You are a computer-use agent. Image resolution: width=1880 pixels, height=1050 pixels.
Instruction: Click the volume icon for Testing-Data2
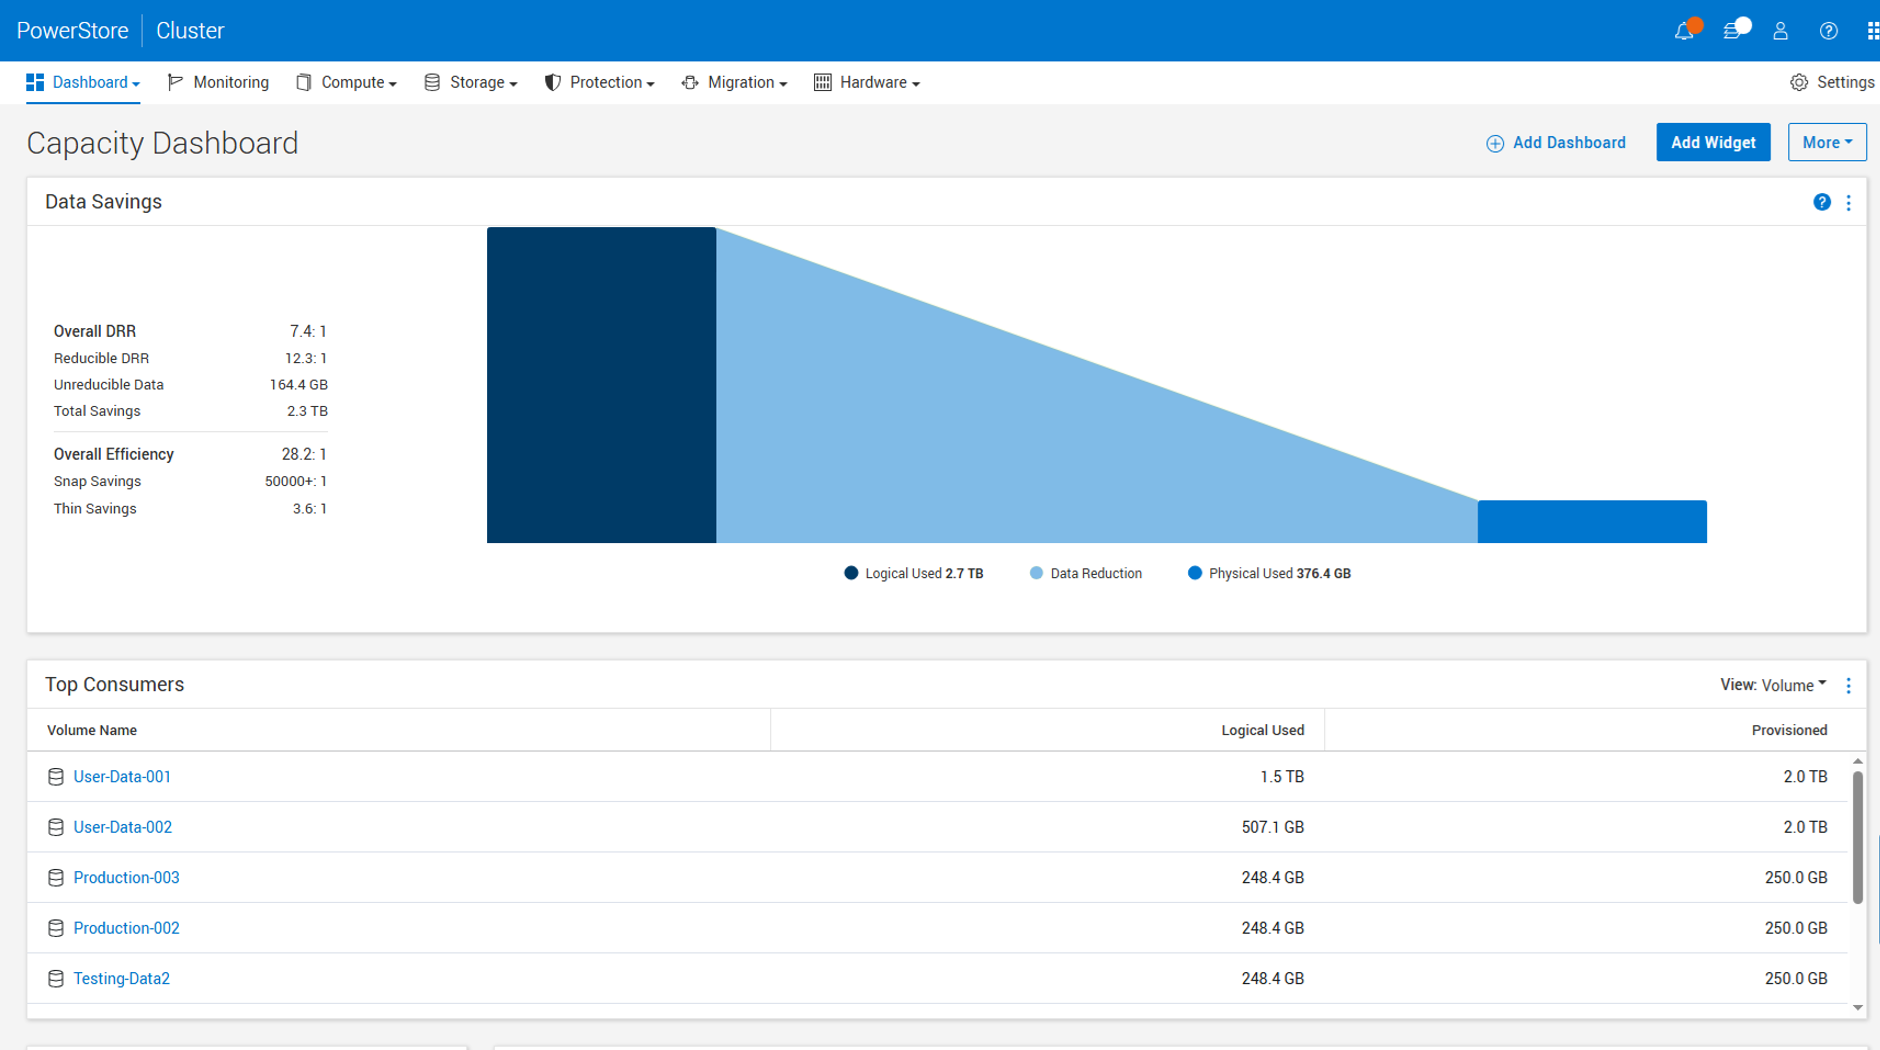point(56,979)
